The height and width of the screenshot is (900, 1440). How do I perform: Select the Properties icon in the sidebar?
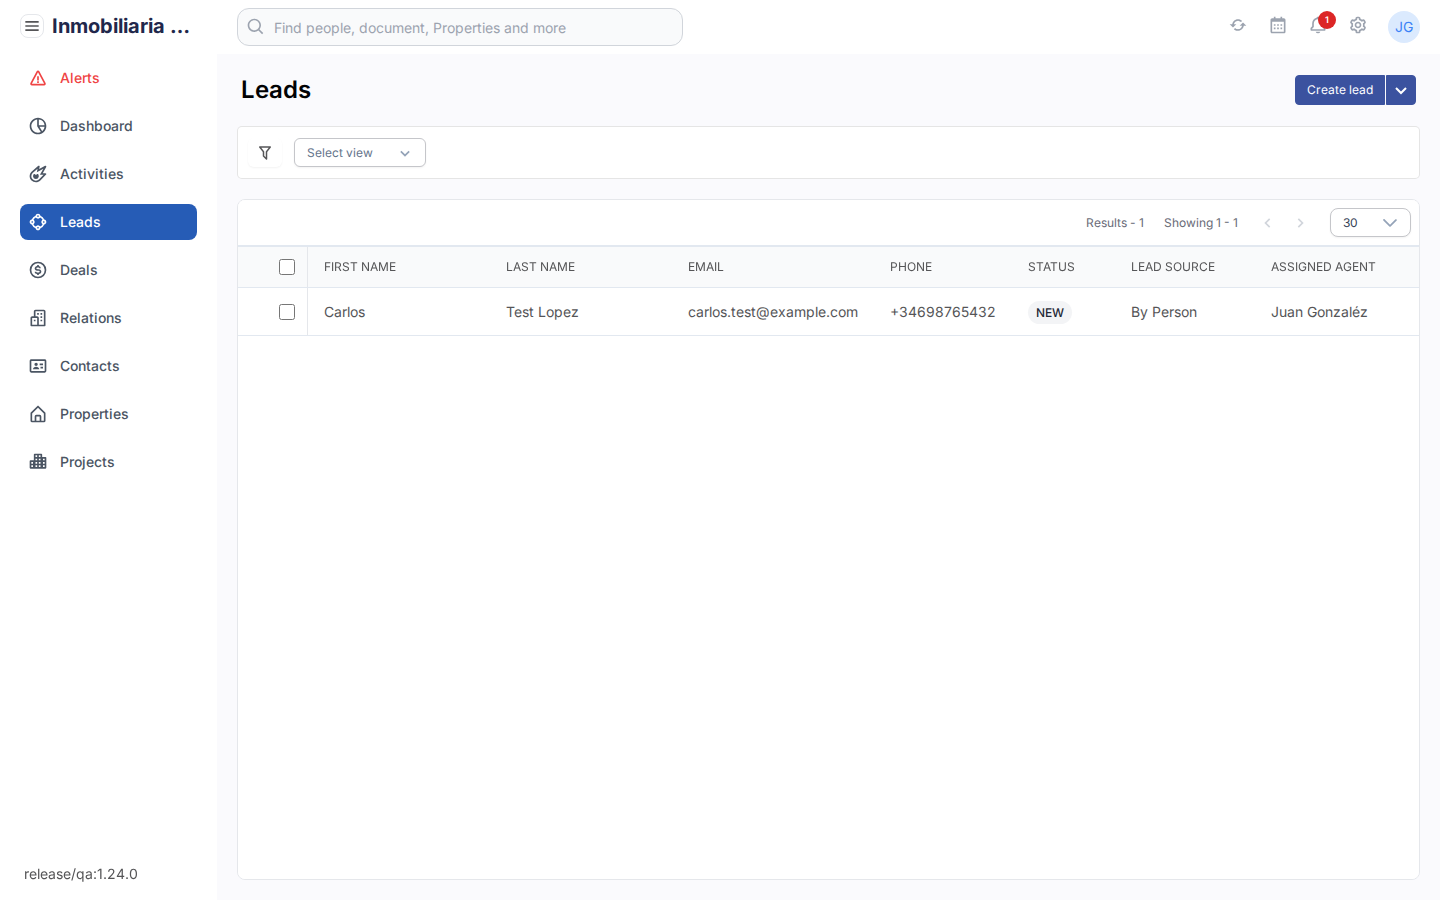(37, 414)
